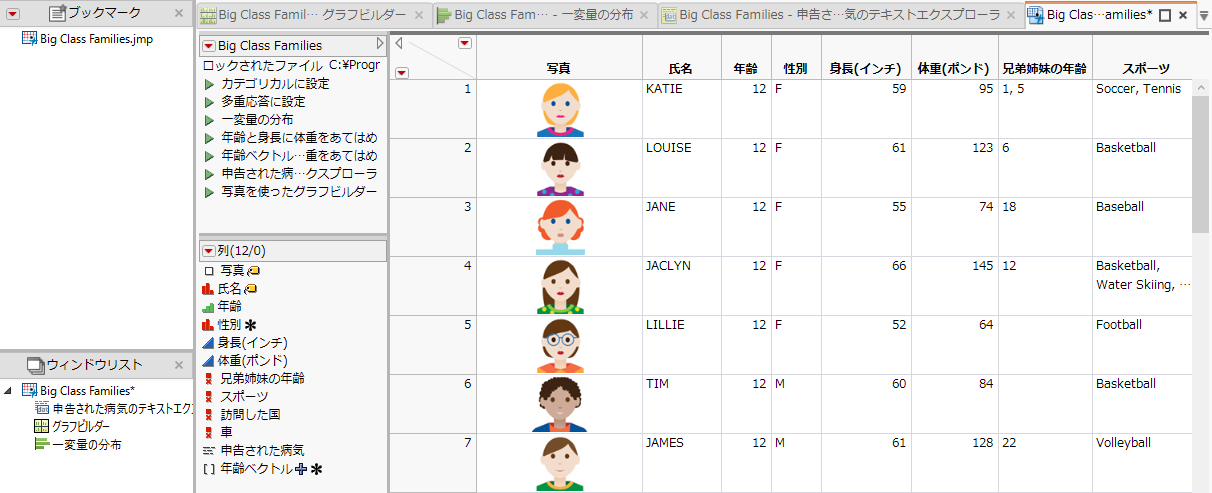Viewport: 1212px width, 493px height.
Task: Select グラフビルダー in window list
Action: pyautogui.click(x=79, y=426)
